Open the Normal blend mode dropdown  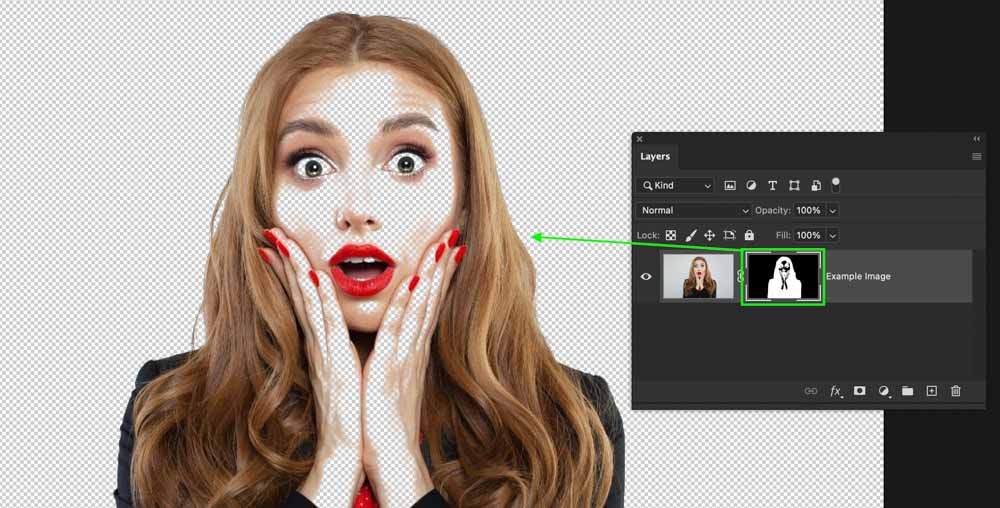pyautogui.click(x=694, y=210)
